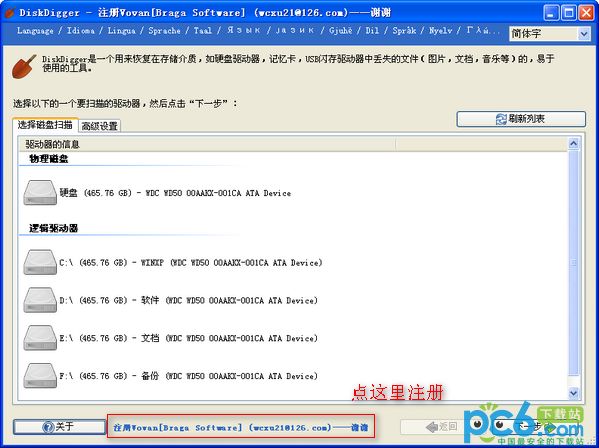Click the registration link 注册Vovan[Braga Software]
599x448 pixels.
(x=241, y=427)
